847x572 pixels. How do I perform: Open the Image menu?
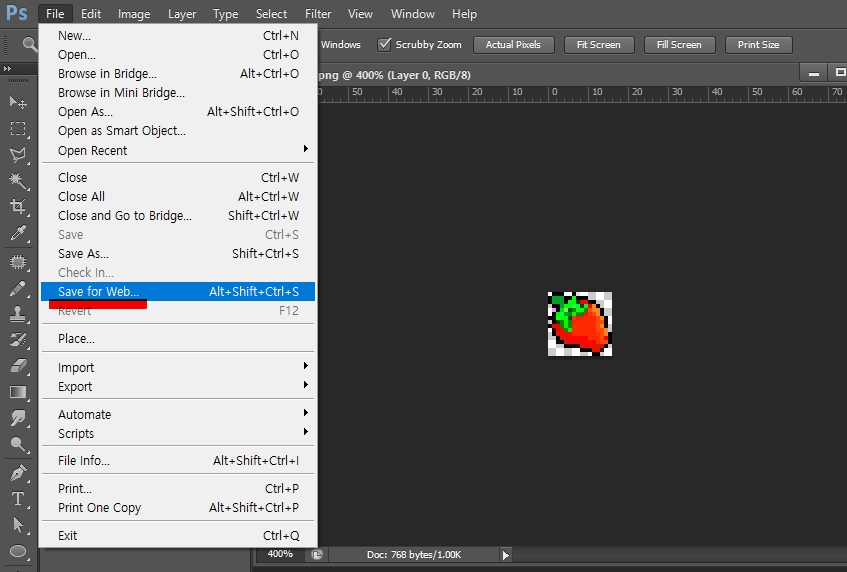(134, 14)
